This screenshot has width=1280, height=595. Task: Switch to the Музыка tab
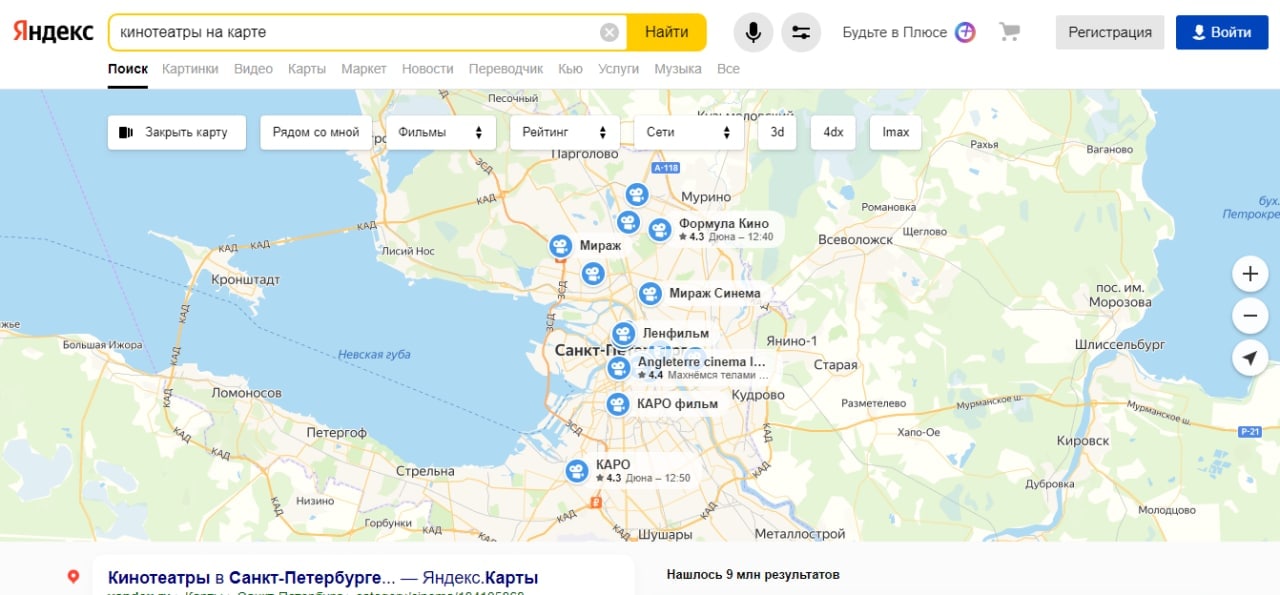click(x=678, y=69)
